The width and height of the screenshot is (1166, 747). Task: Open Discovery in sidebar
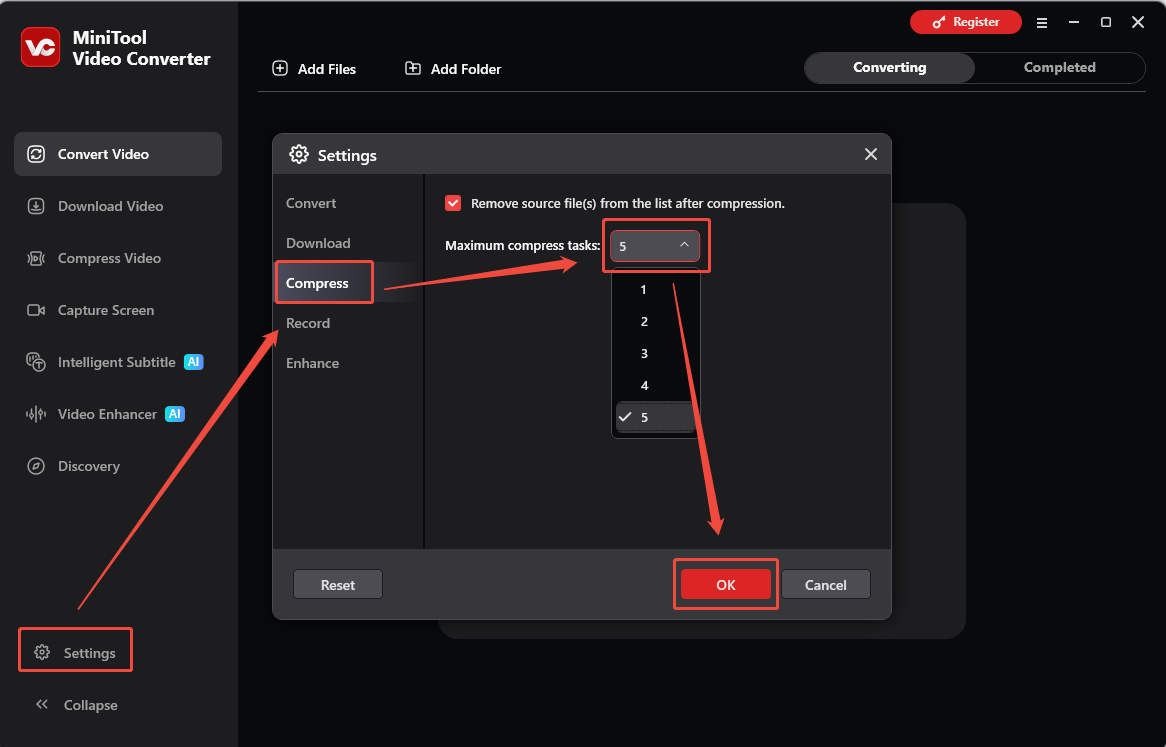pyautogui.click(x=117, y=466)
